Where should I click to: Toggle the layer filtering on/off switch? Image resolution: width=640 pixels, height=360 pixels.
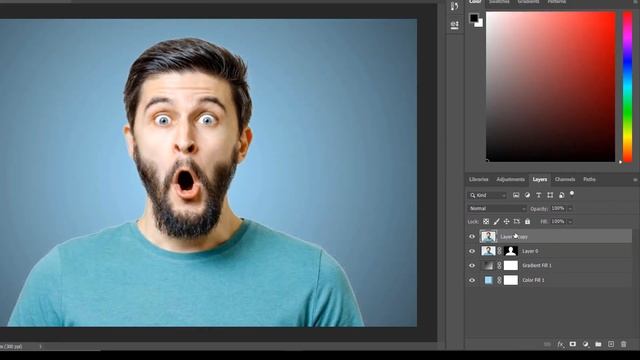coord(572,193)
